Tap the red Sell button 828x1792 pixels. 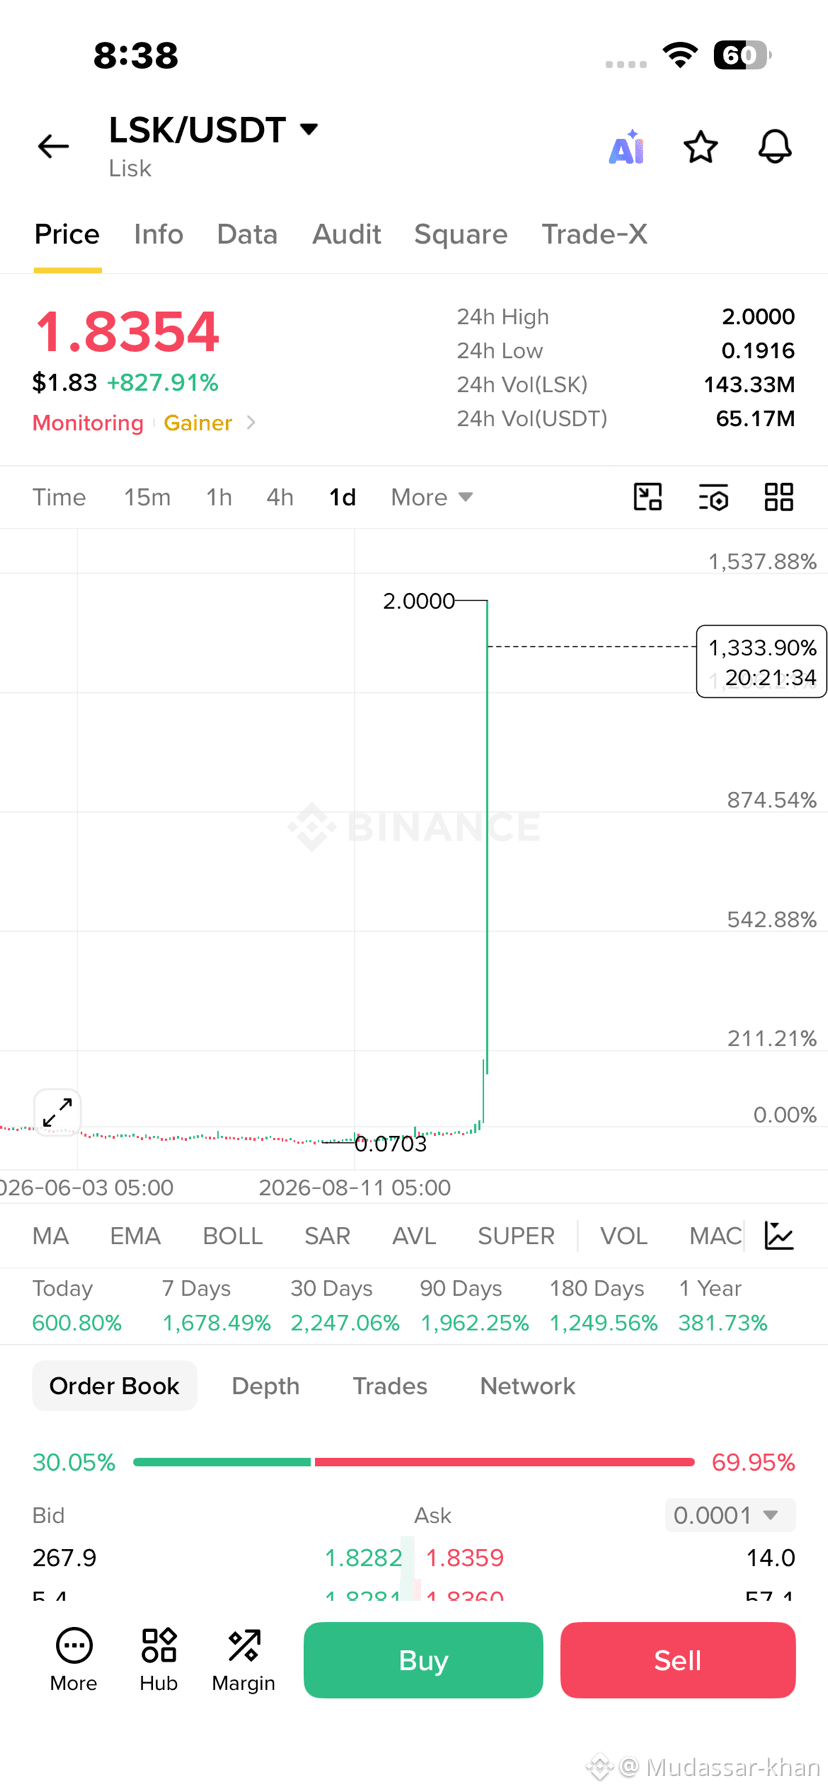[678, 1660]
